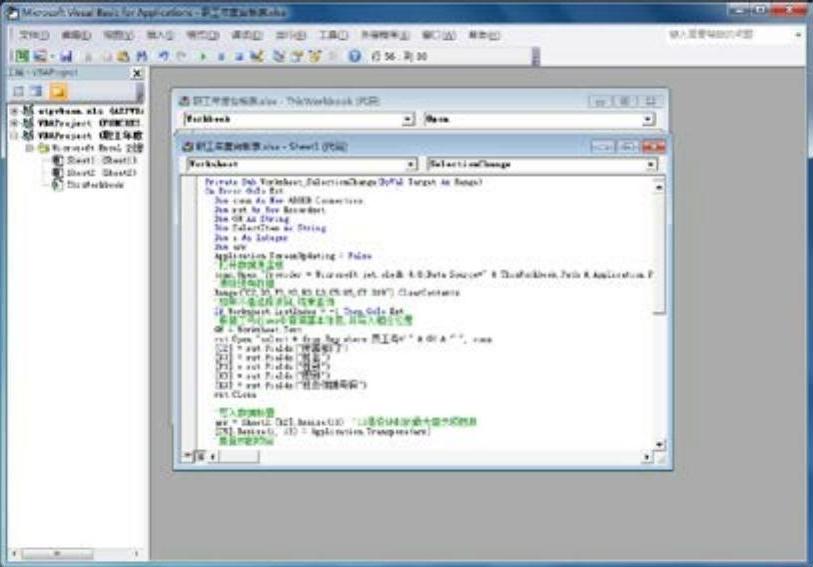Click the Break pause icon
813x567 pixels.
(x=221, y=56)
